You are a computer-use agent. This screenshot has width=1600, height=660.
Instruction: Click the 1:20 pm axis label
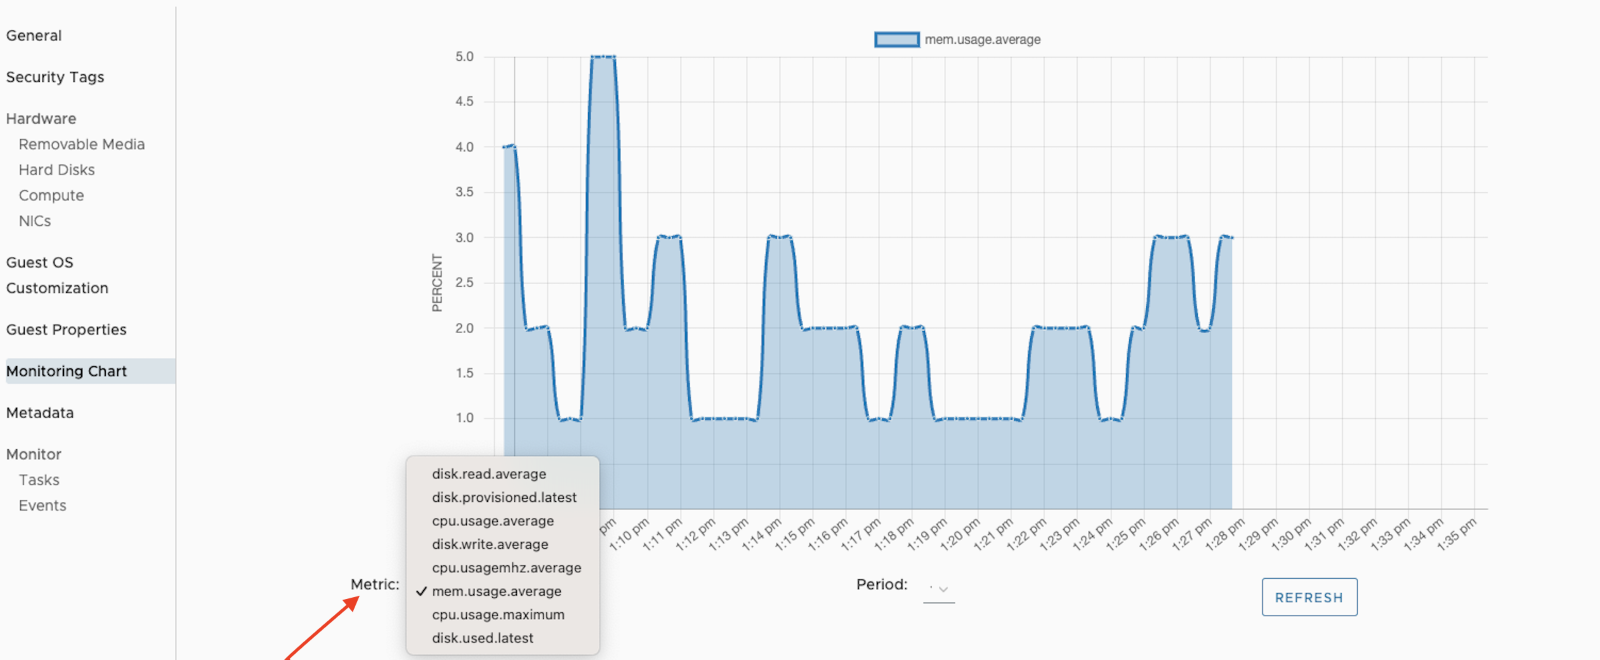point(961,533)
